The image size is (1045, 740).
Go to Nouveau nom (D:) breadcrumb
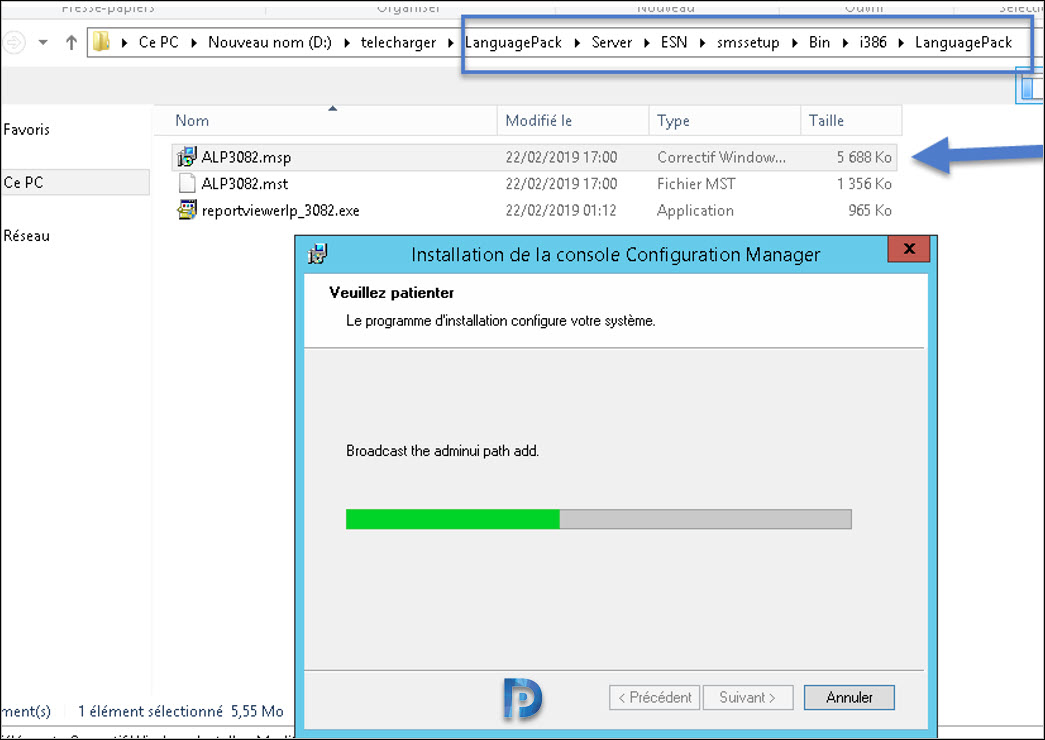(x=269, y=42)
